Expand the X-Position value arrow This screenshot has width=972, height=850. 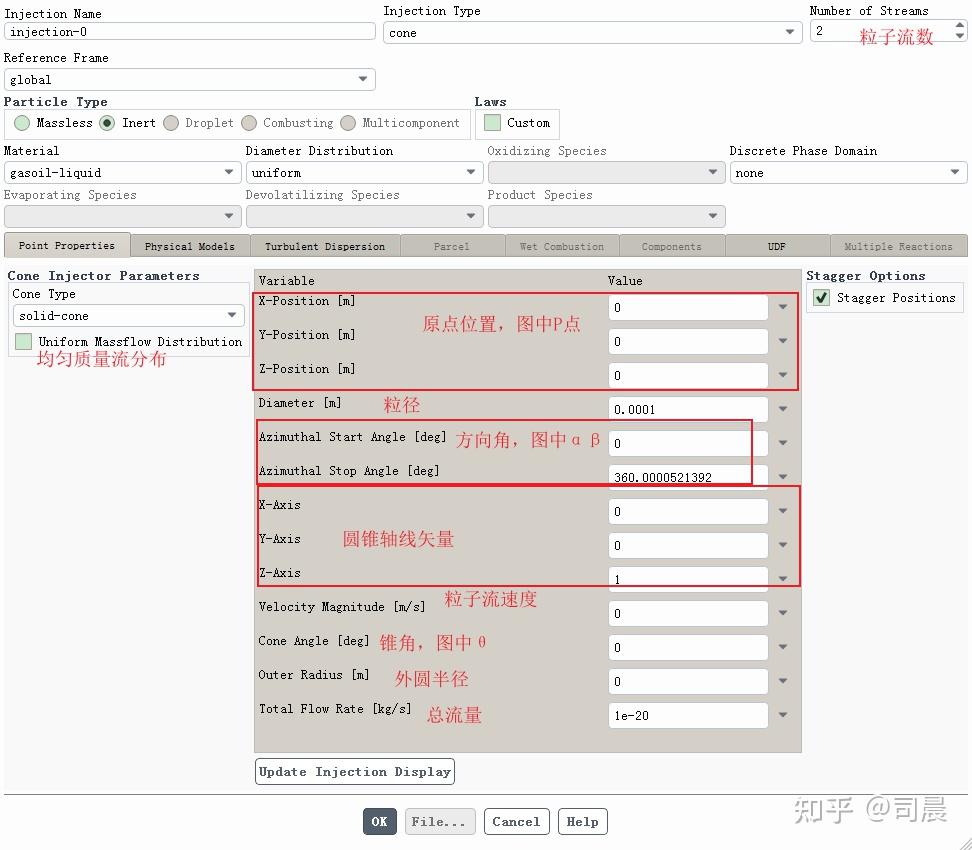click(783, 307)
